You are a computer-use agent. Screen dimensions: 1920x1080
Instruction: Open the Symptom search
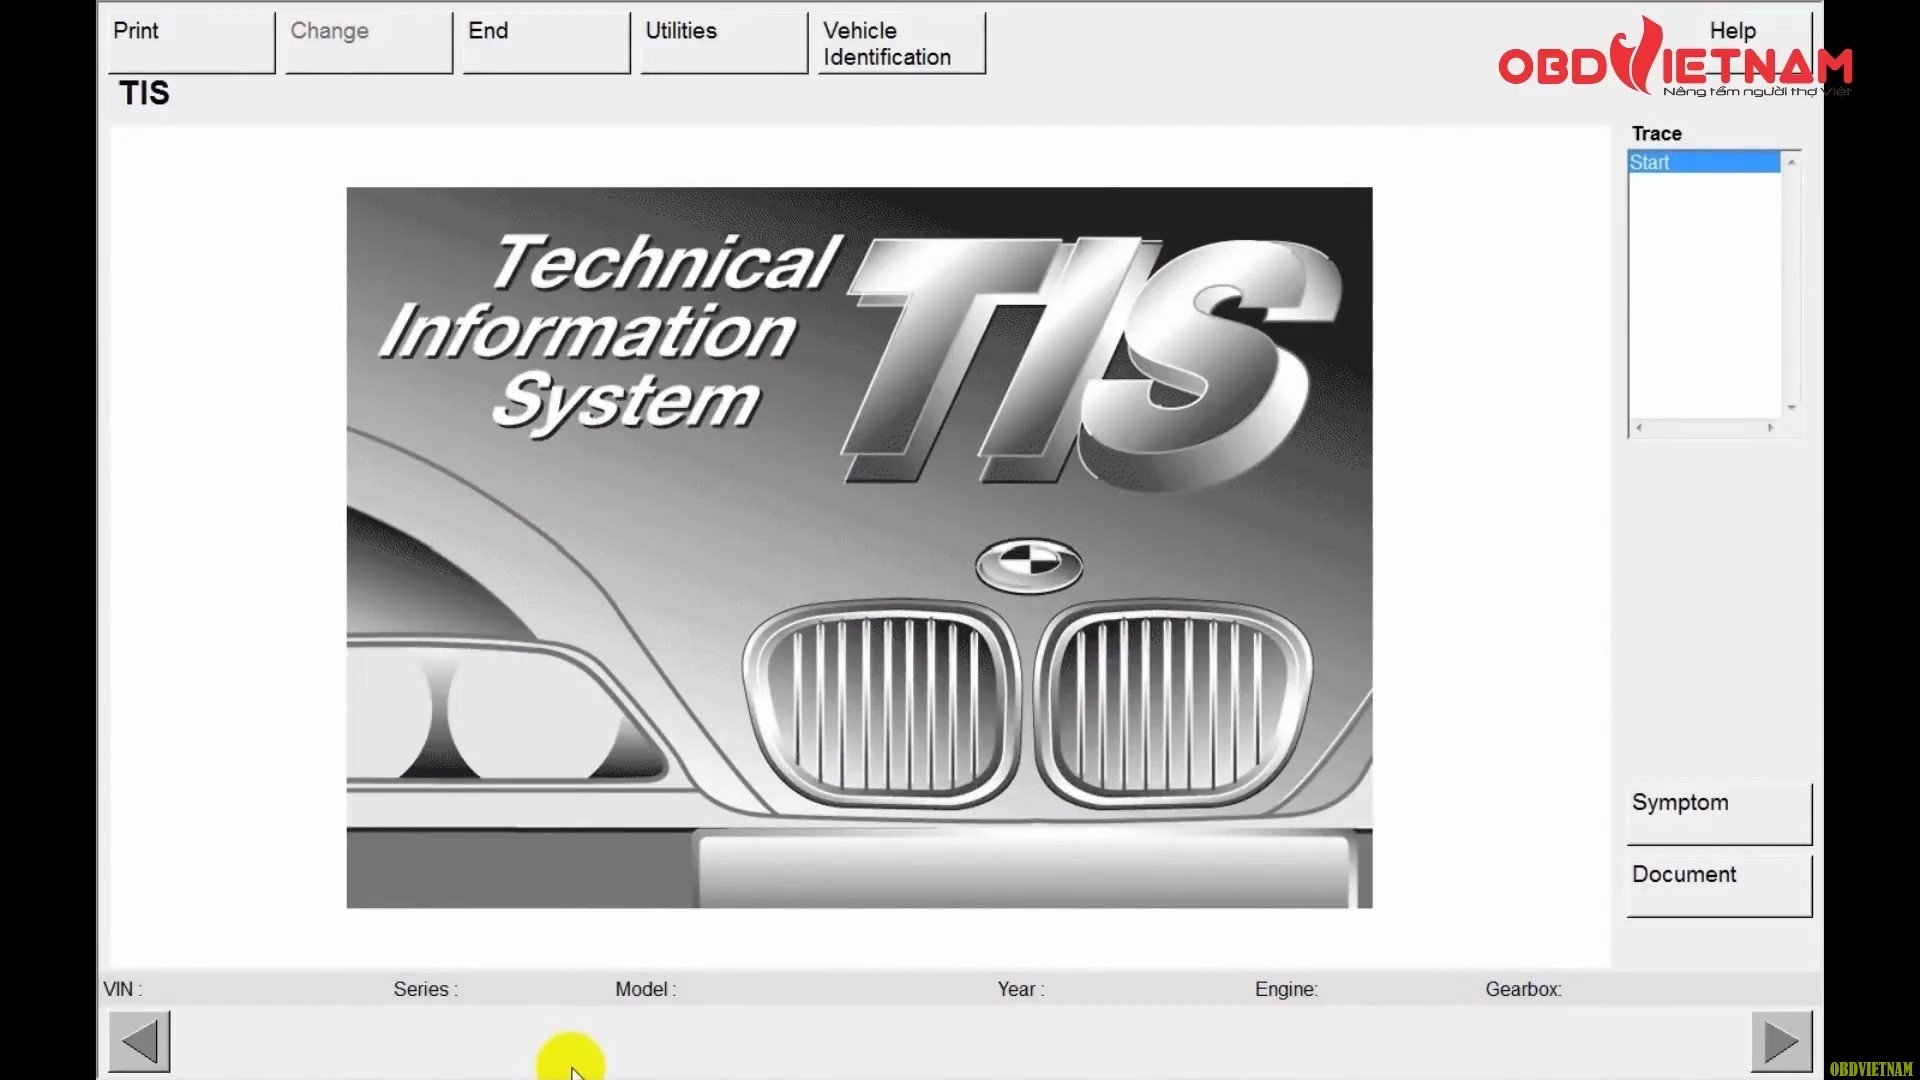click(x=1719, y=813)
